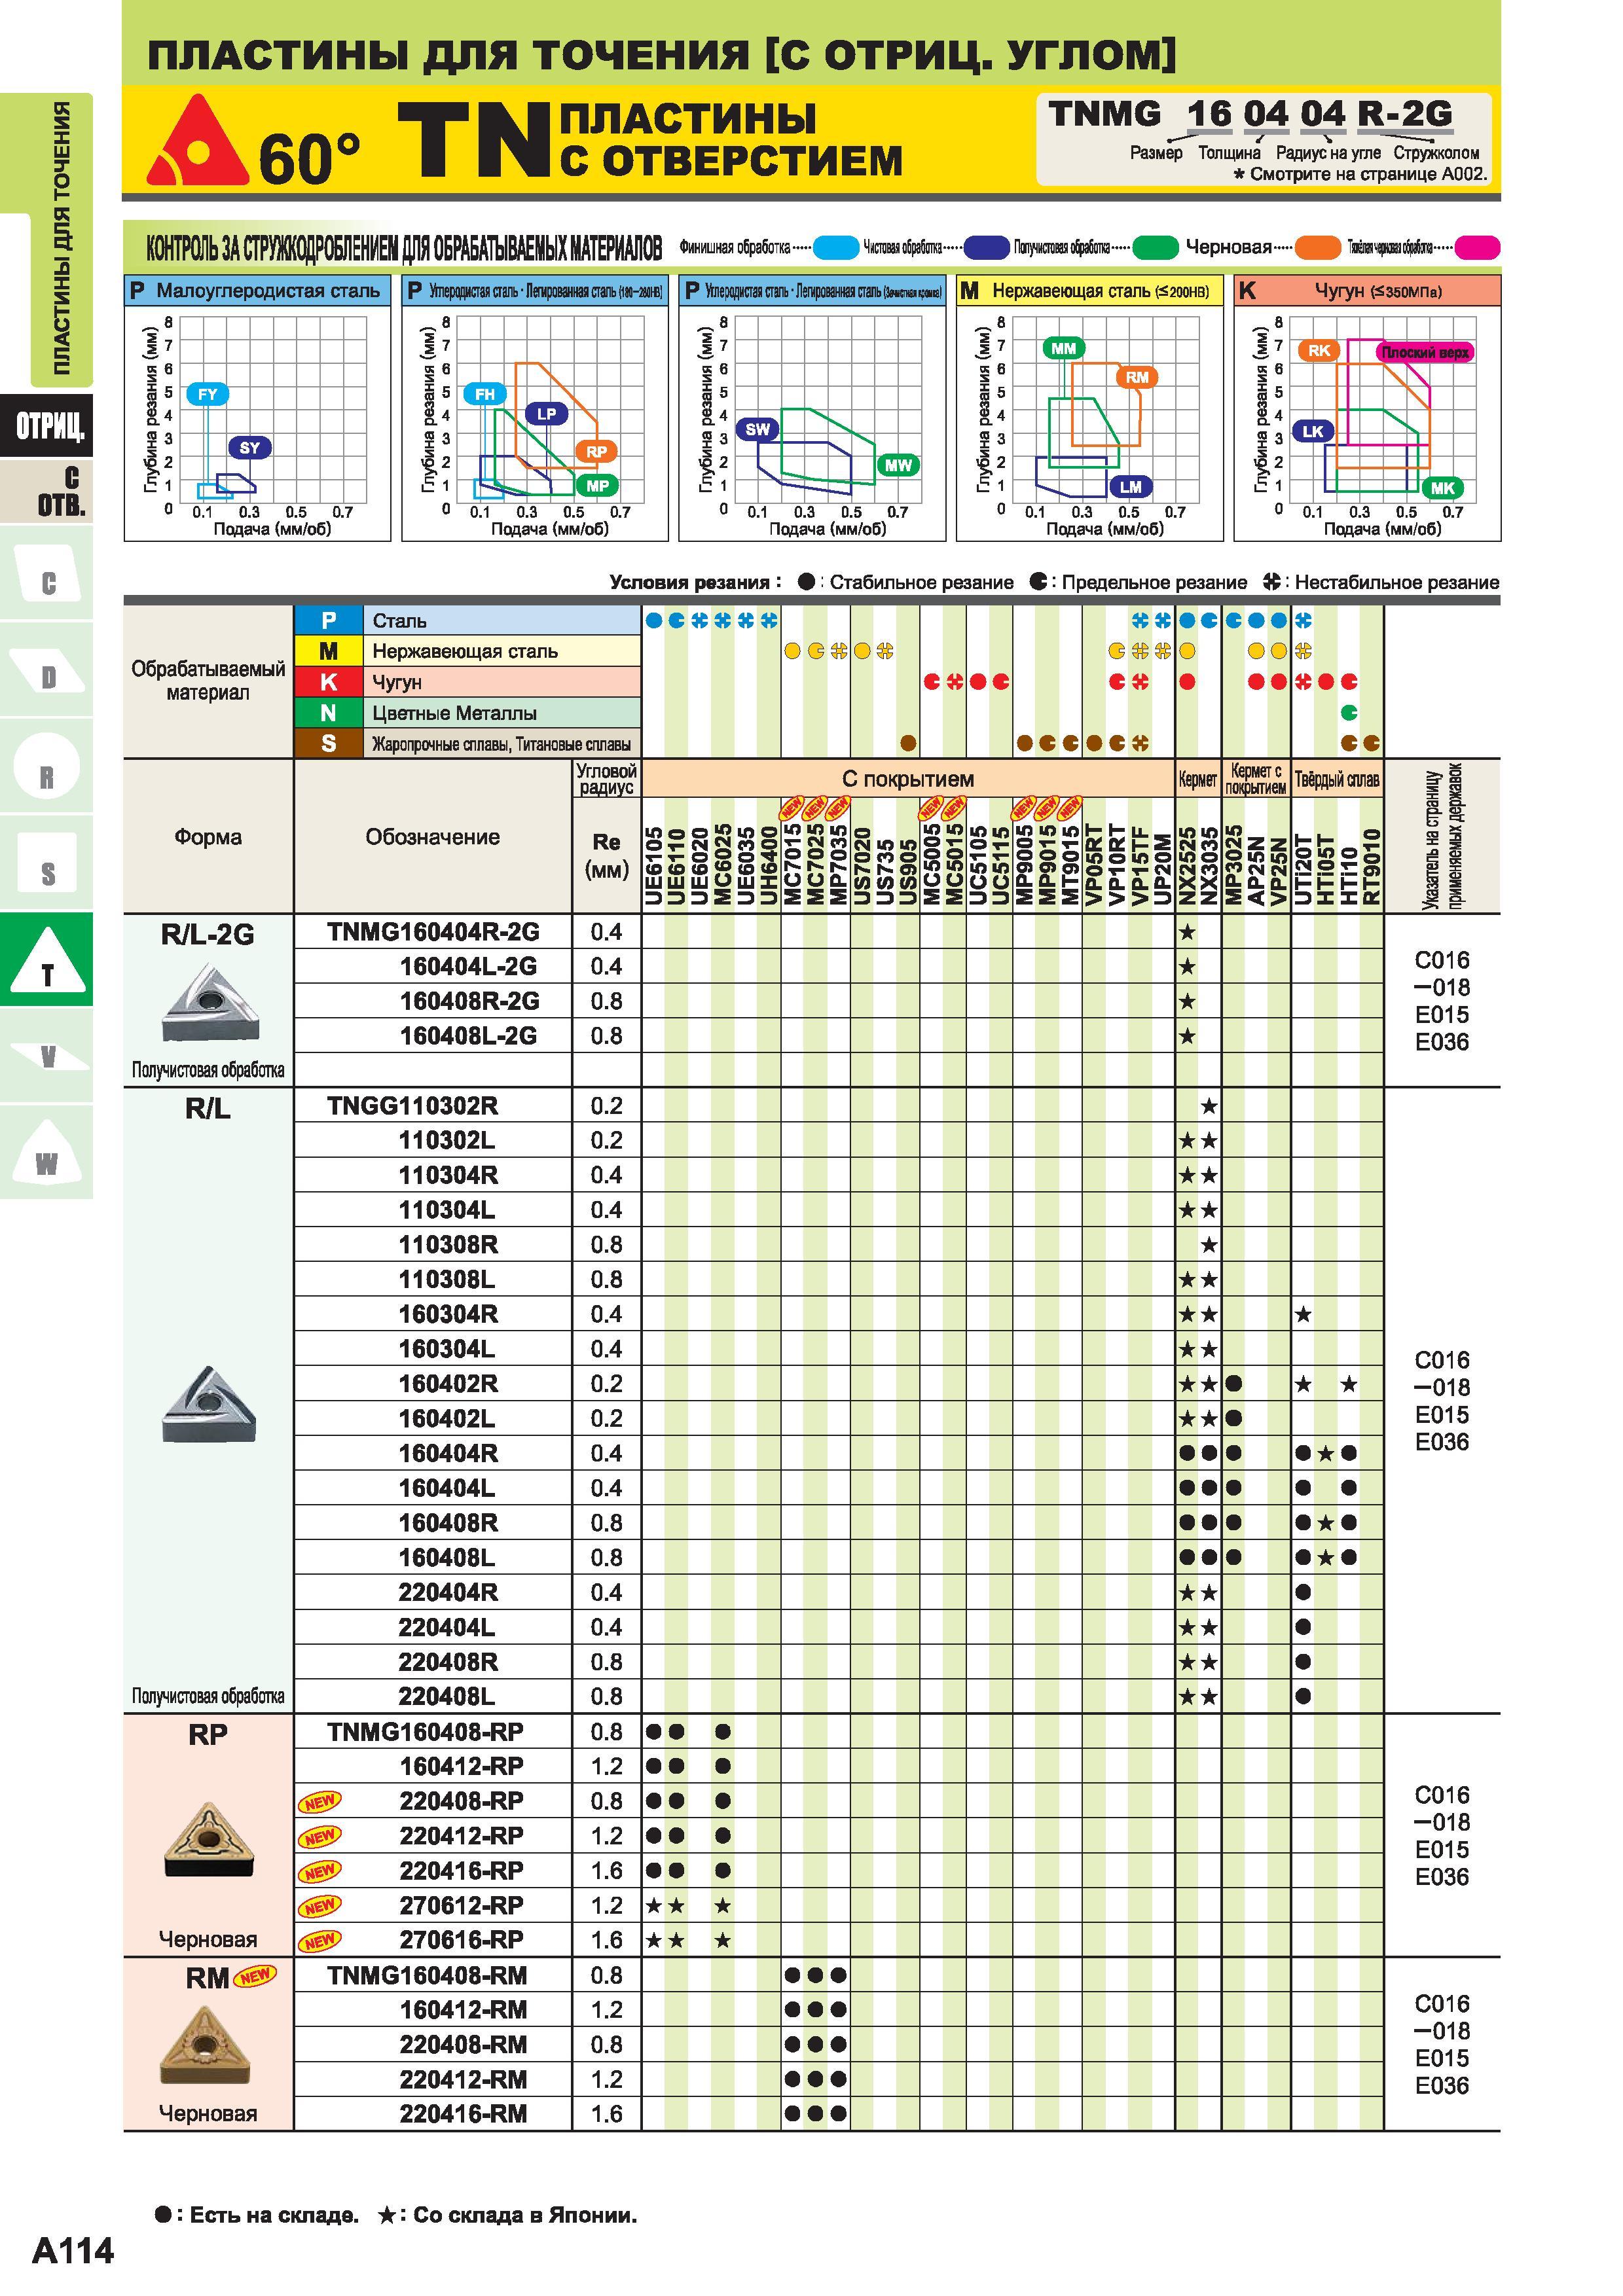Click the RP chipbreaker insert image
This screenshot has width=1623, height=2296.
(x=208, y=1840)
